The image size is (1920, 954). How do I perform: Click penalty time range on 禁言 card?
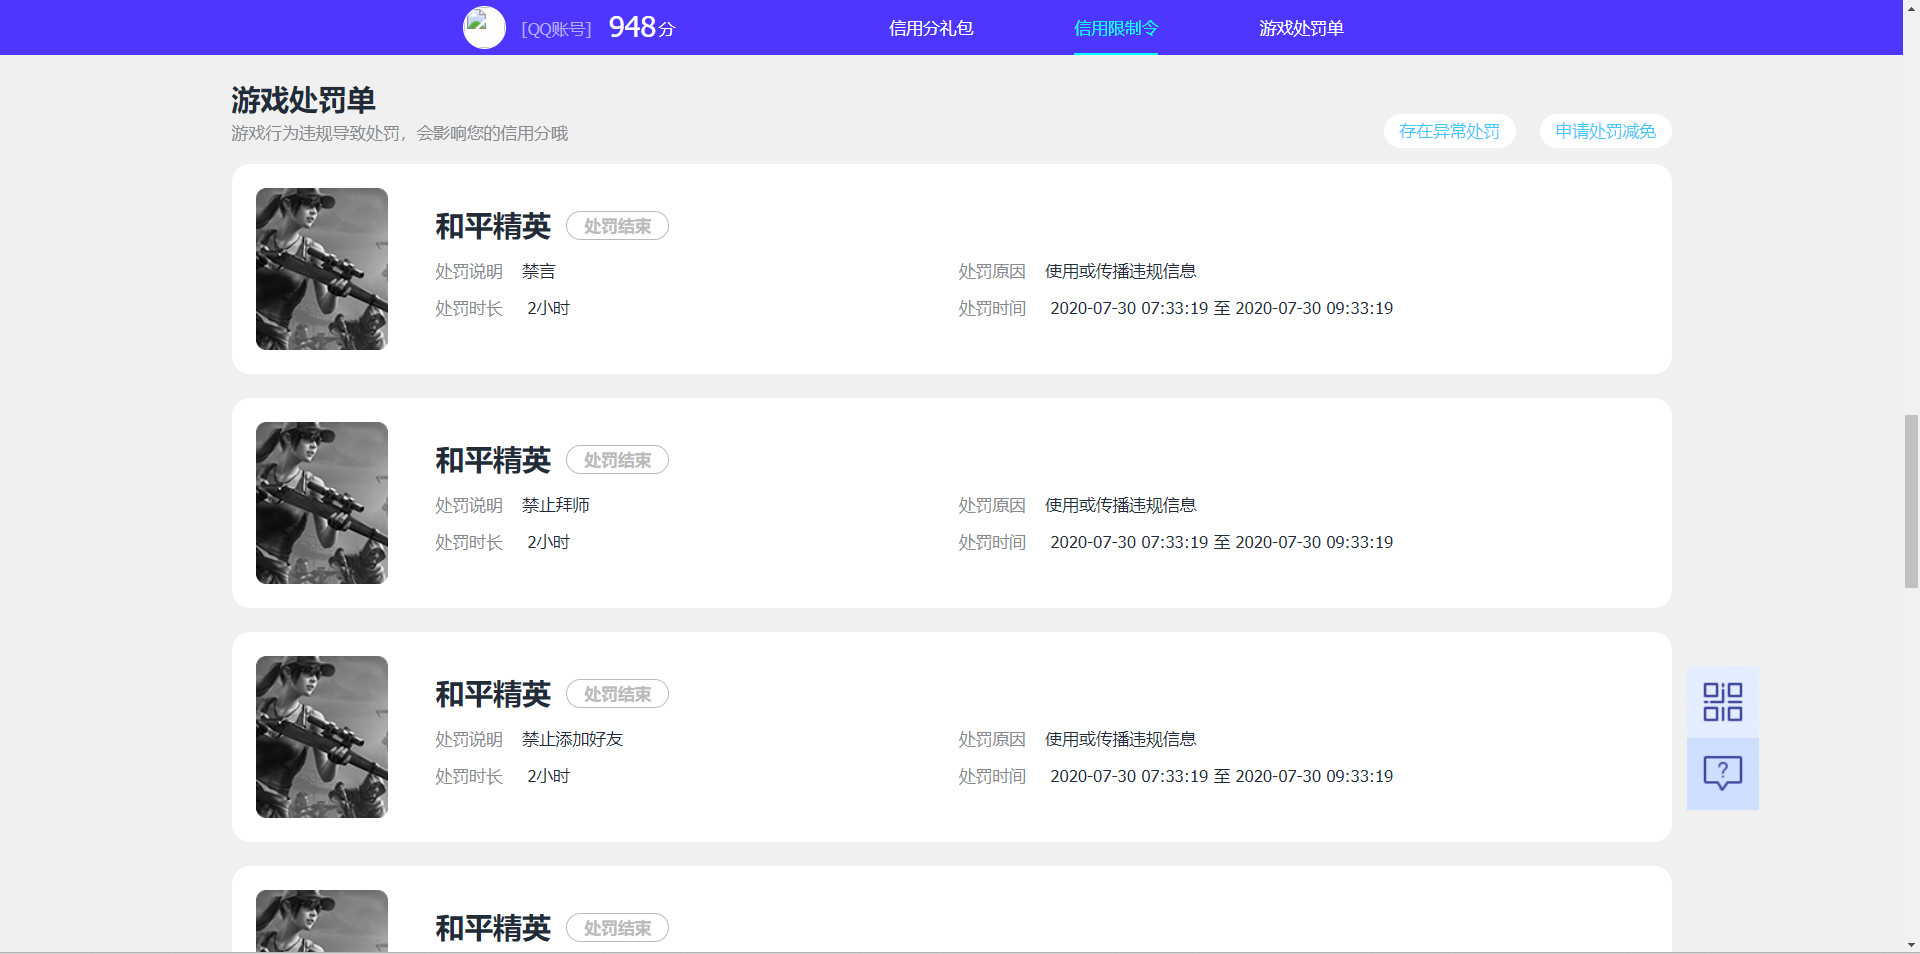click(x=1221, y=308)
